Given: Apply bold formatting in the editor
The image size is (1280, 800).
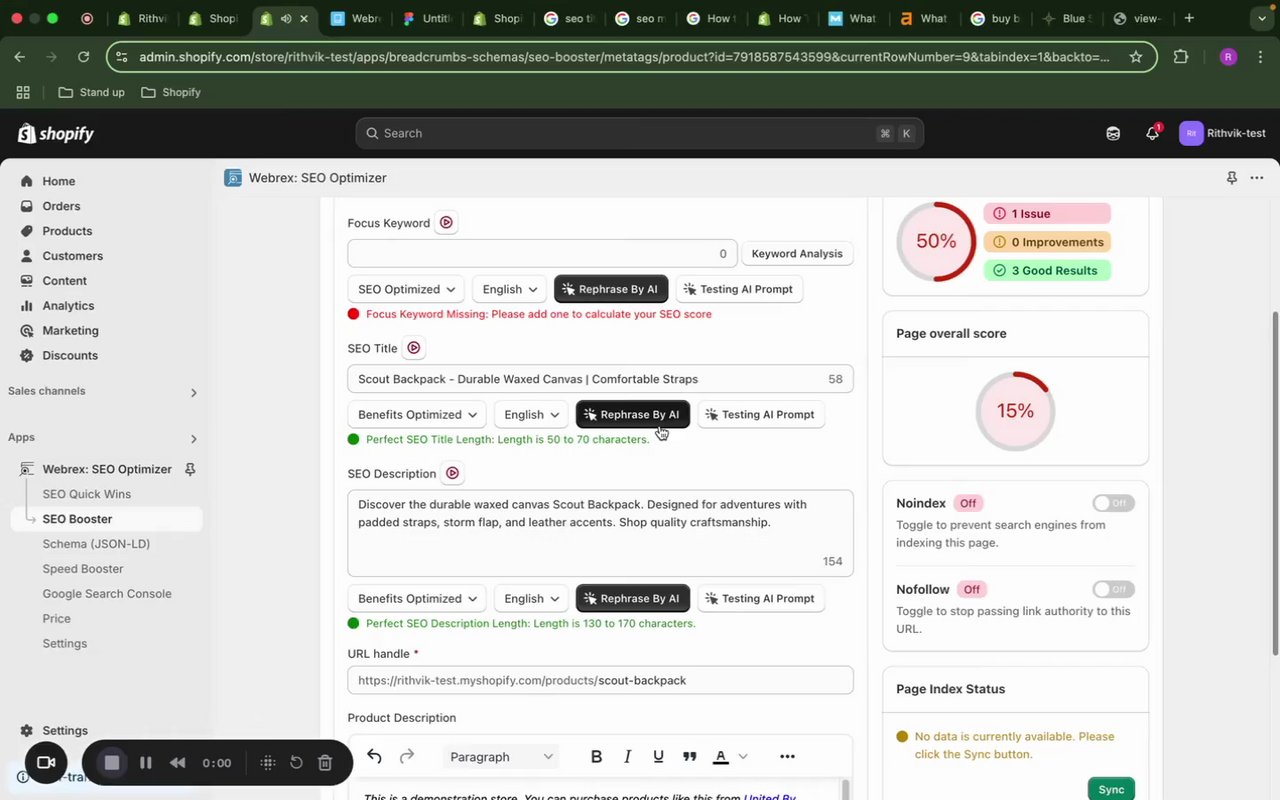Looking at the screenshot, I should click(x=597, y=757).
